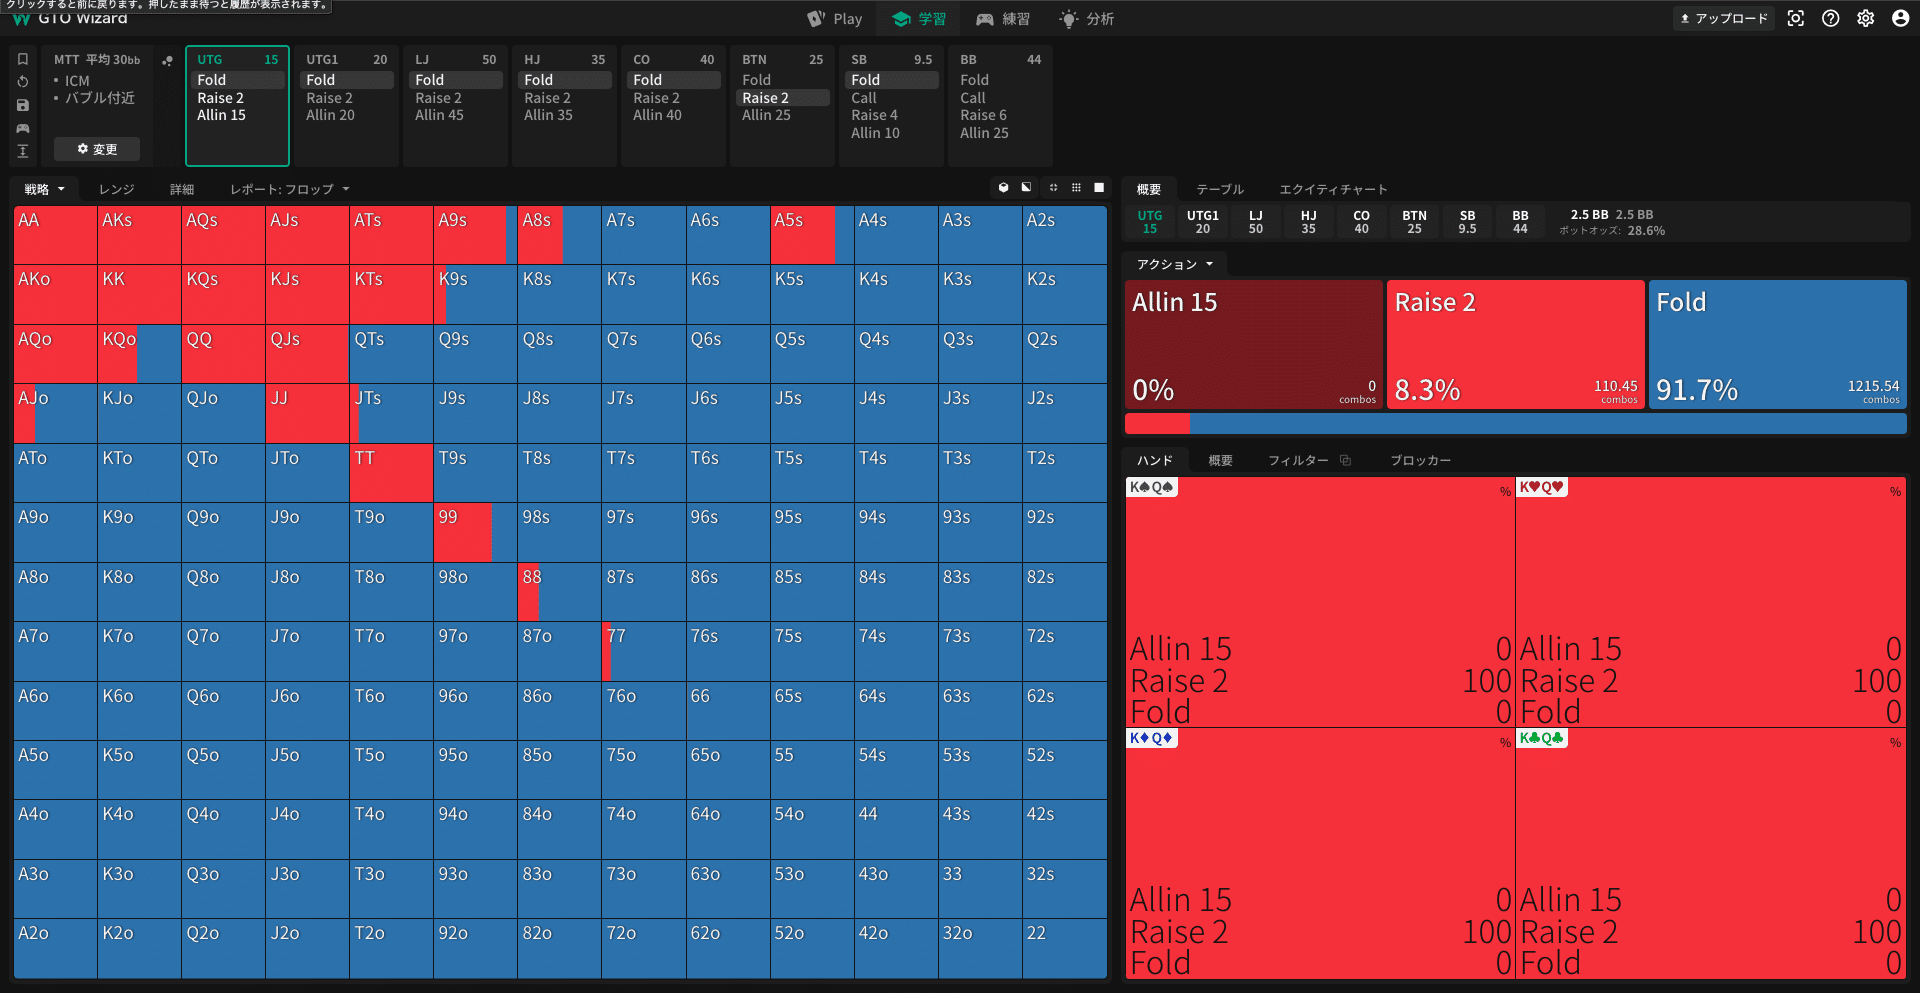1920x993 pixels.
Task: Open help via the question mark icon
Action: (1831, 18)
